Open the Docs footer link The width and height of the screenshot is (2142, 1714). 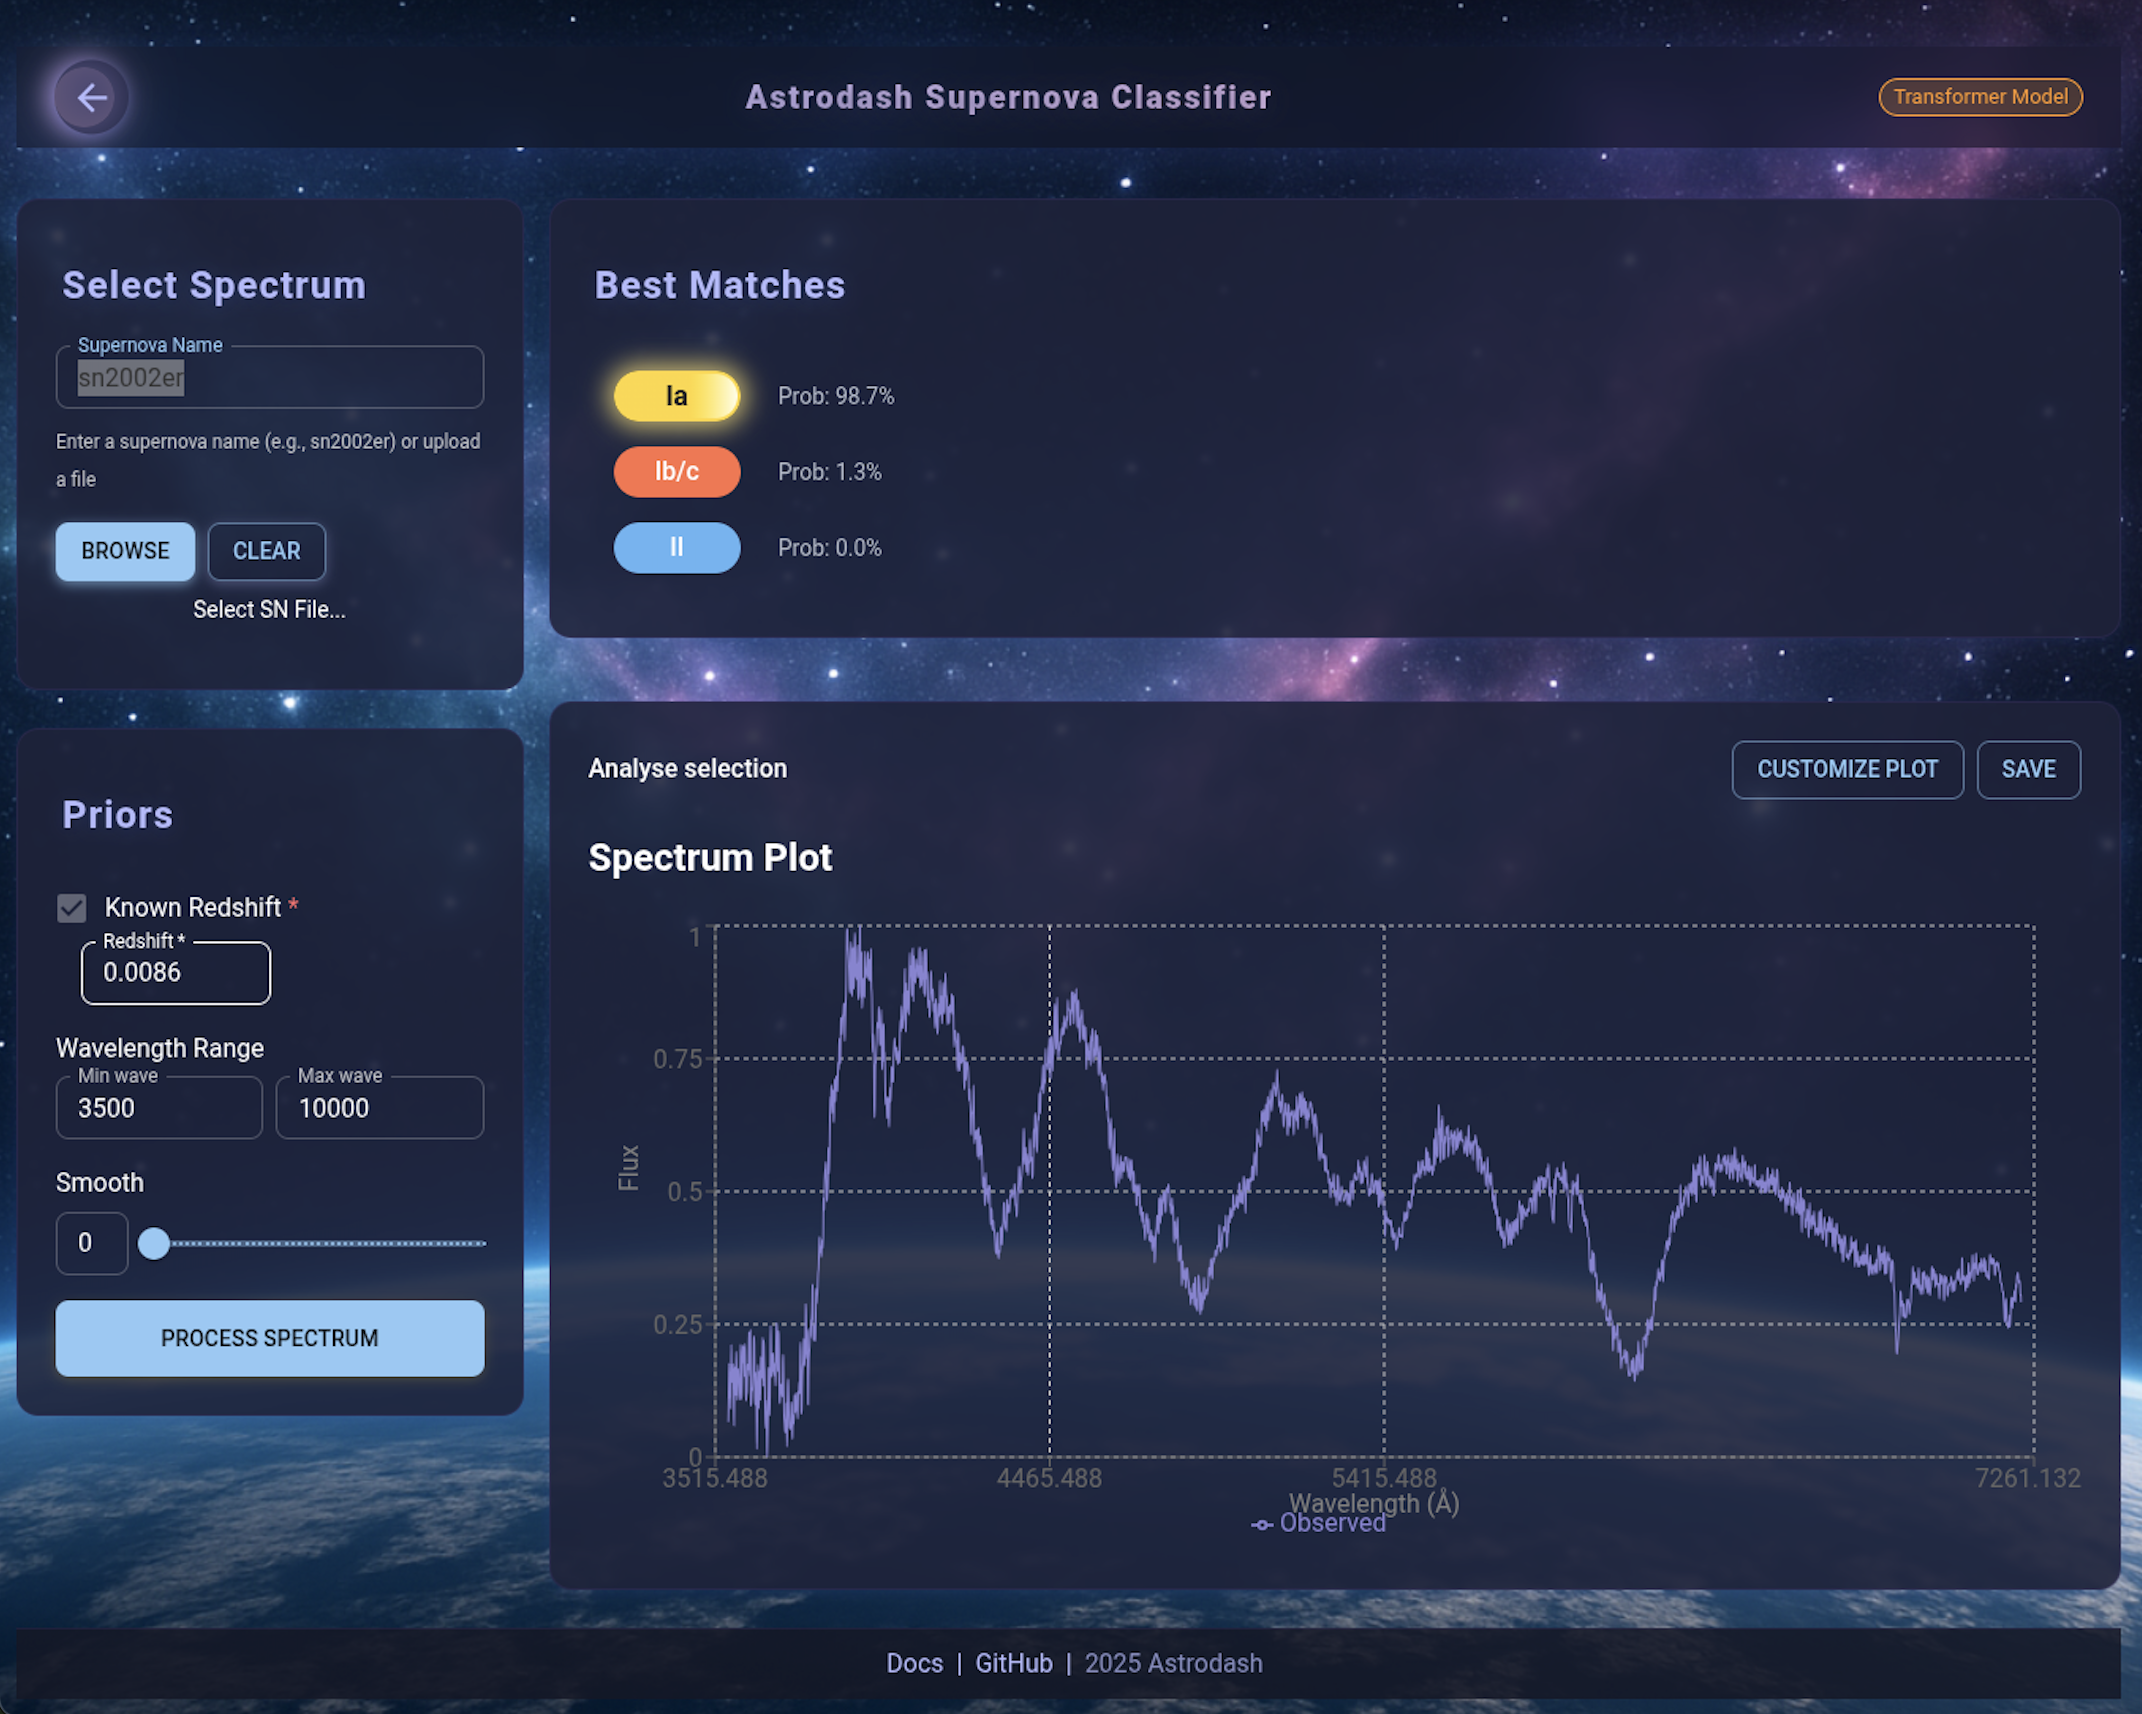[914, 1663]
